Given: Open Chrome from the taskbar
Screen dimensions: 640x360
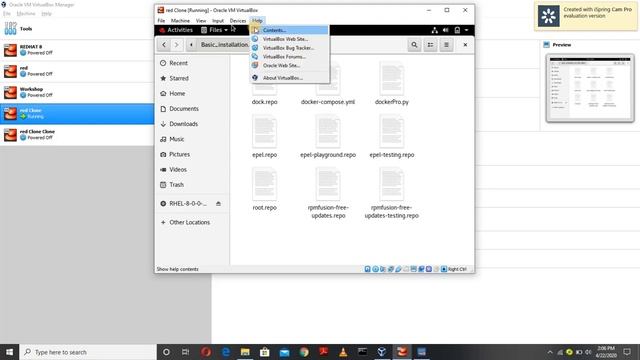Looking at the screenshot, I should [x=304, y=352].
